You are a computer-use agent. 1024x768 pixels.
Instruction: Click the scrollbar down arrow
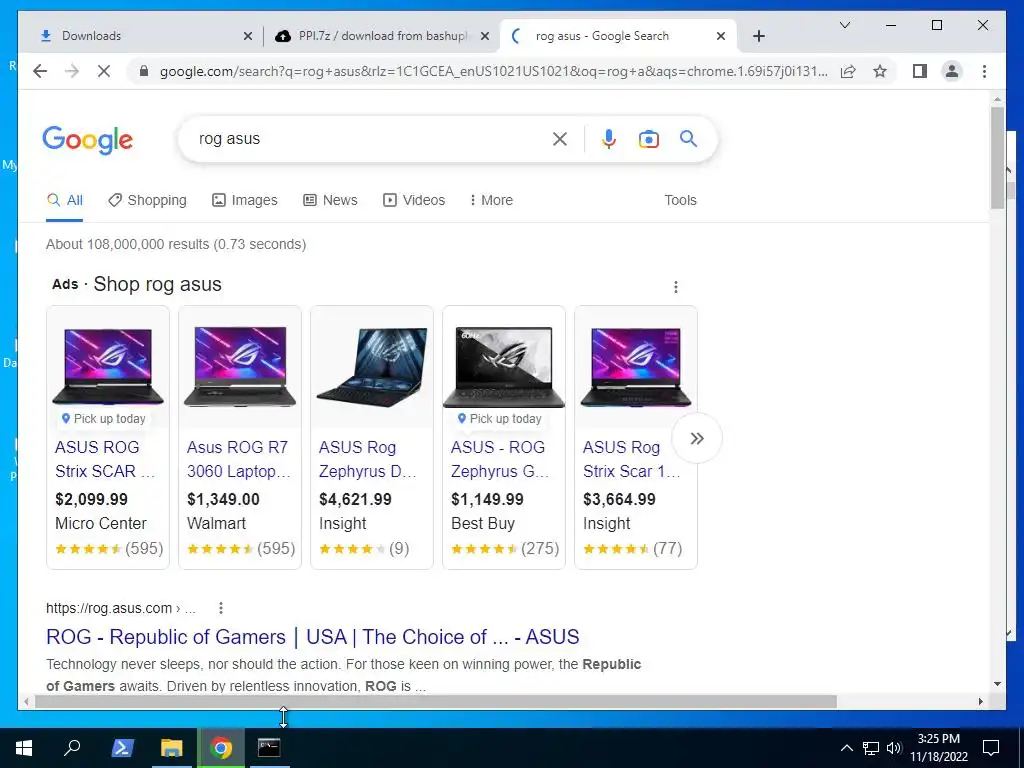point(997,684)
